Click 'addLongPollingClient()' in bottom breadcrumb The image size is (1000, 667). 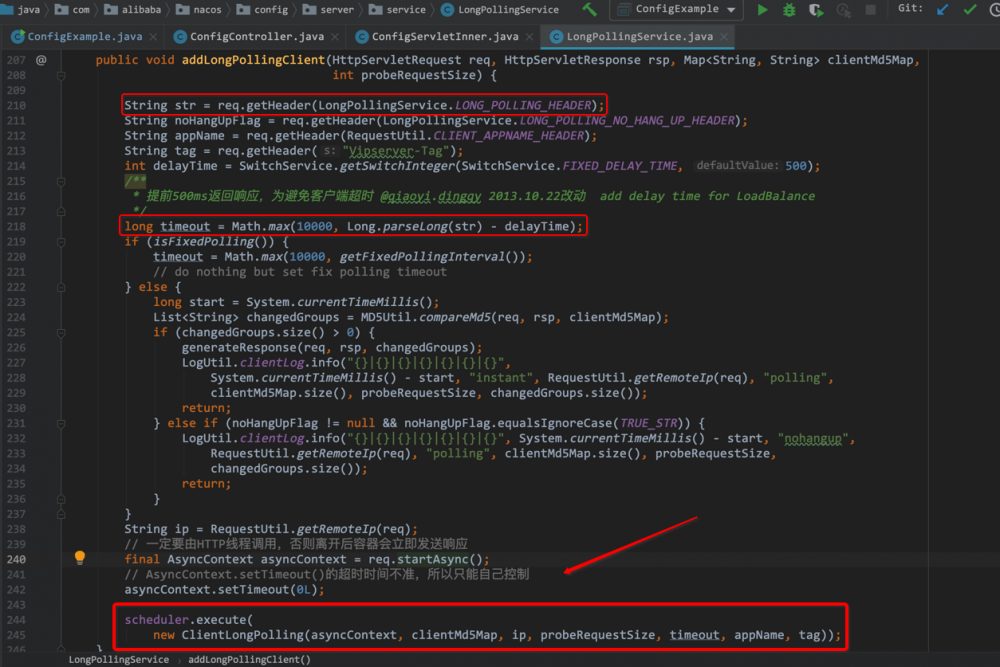[x=248, y=659]
